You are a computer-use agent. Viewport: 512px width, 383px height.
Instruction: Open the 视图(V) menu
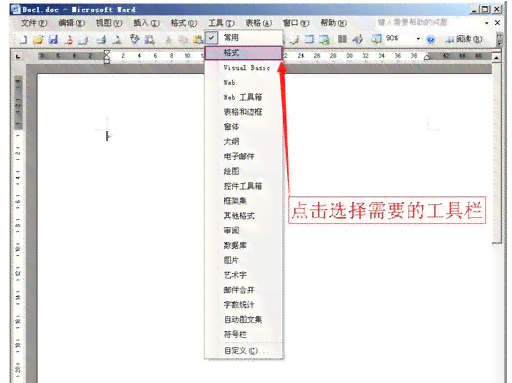(x=109, y=23)
